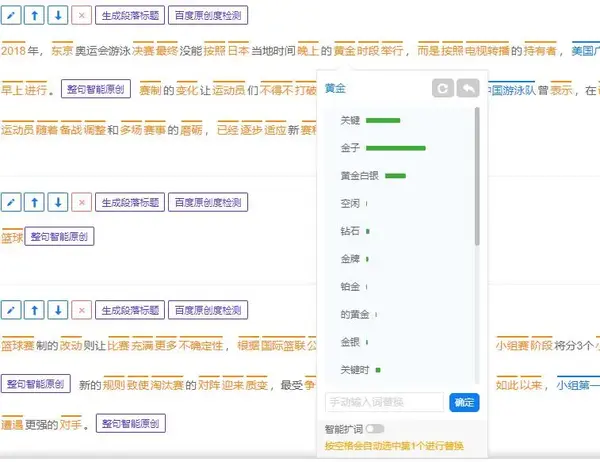Move the short 篮球 paragraph up
The height and width of the screenshot is (462, 600).
pyautogui.click(x=34, y=202)
